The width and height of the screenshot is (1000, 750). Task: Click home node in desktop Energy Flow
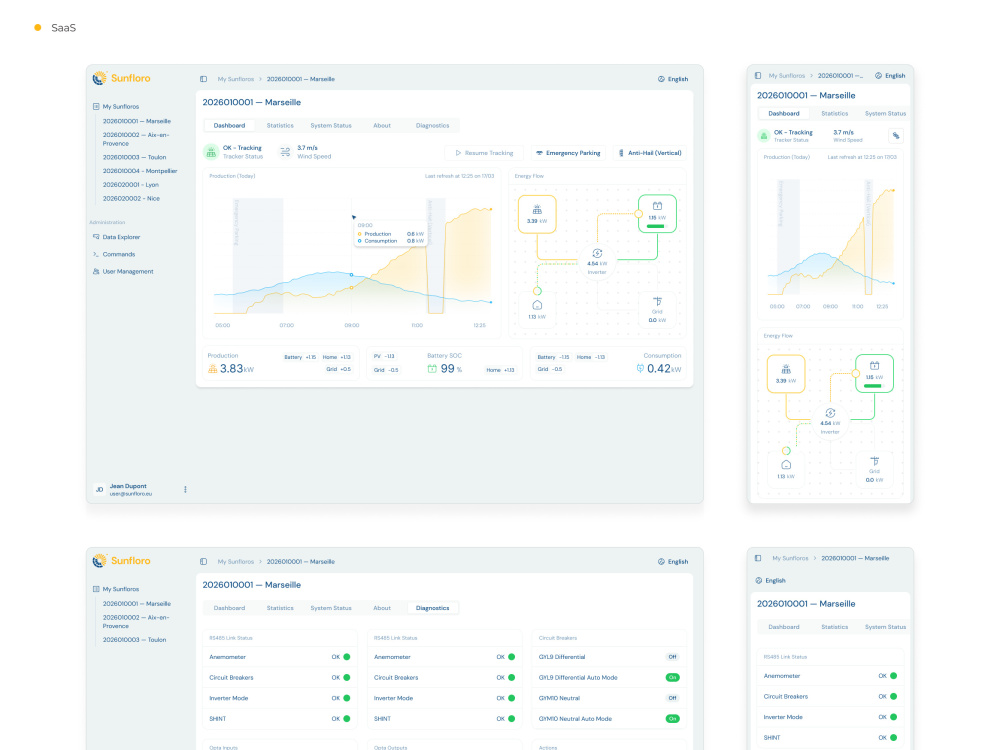[537, 310]
